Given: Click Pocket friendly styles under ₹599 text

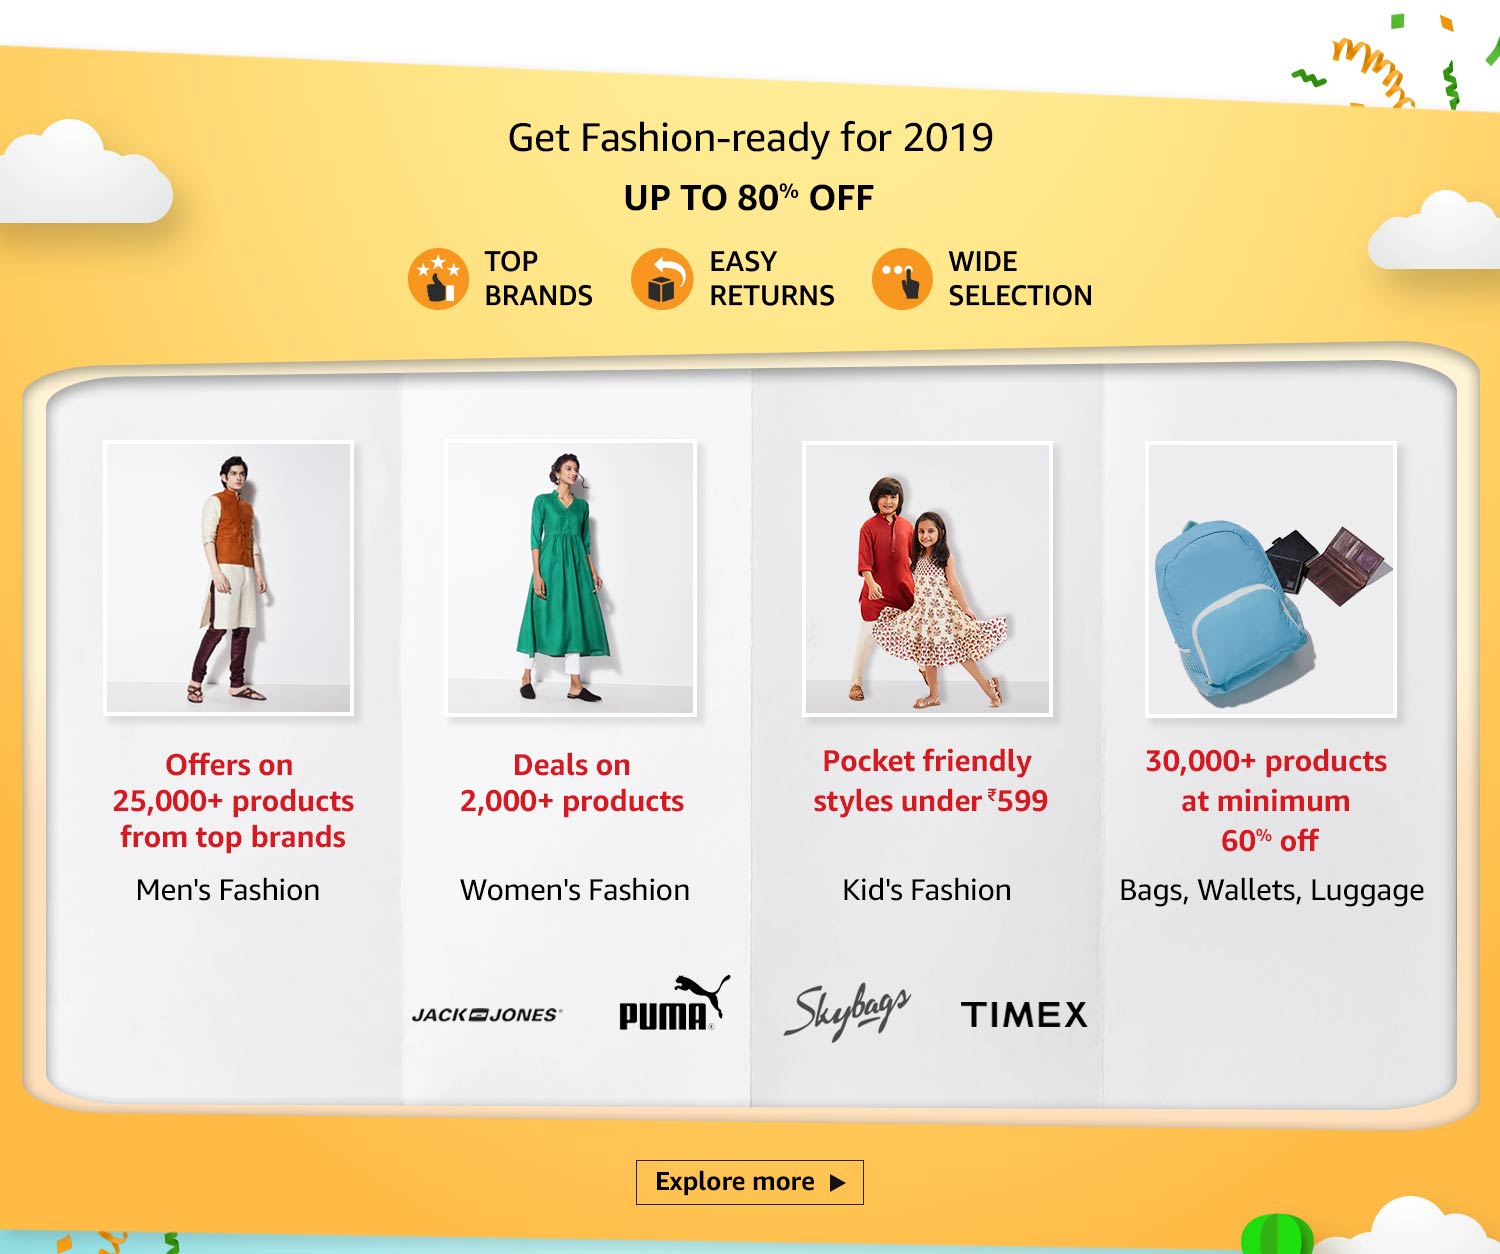Looking at the screenshot, I should [x=929, y=781].
